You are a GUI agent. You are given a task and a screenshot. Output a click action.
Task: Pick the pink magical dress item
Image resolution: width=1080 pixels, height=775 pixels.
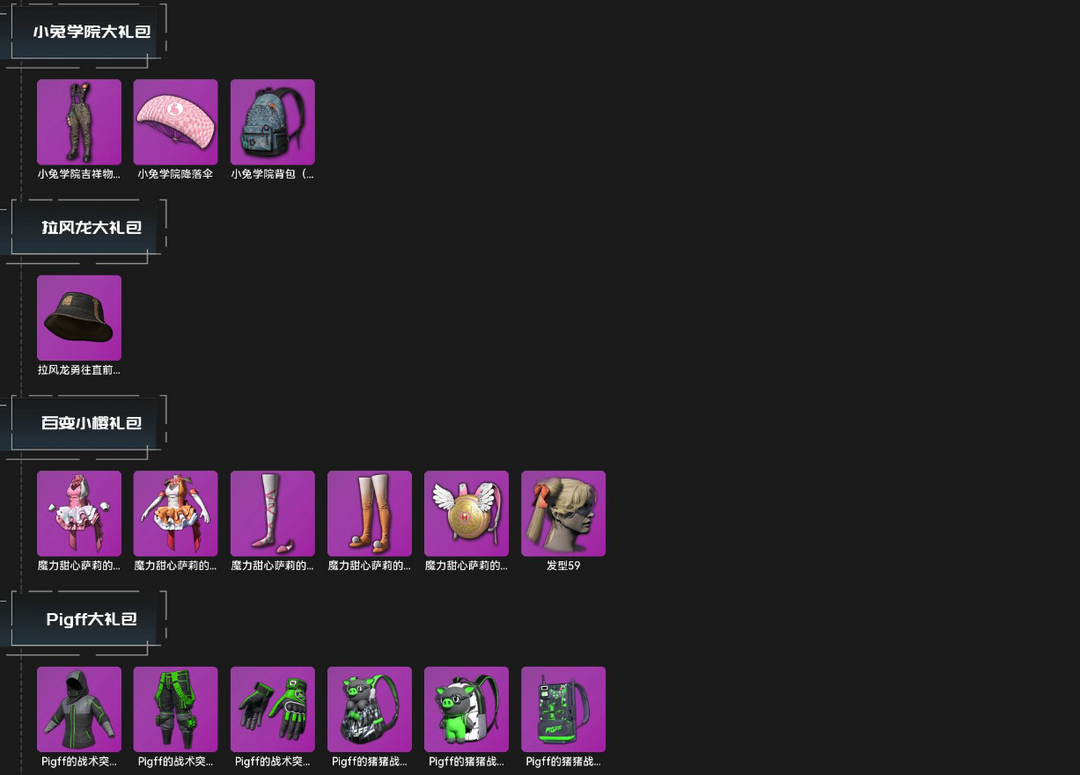point(79,513)
